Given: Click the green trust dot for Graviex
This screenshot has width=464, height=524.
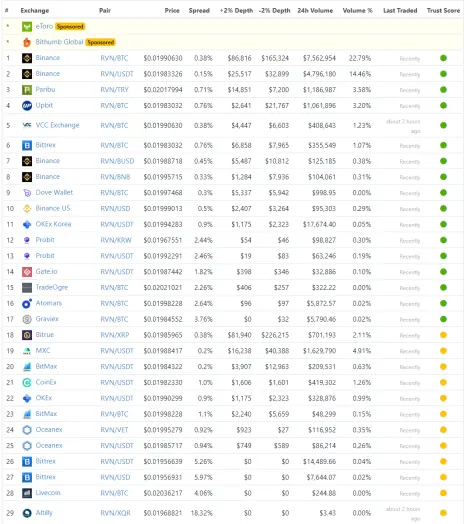Looking at the screenshot, I should pyautogui.click(x=443, y=319).
